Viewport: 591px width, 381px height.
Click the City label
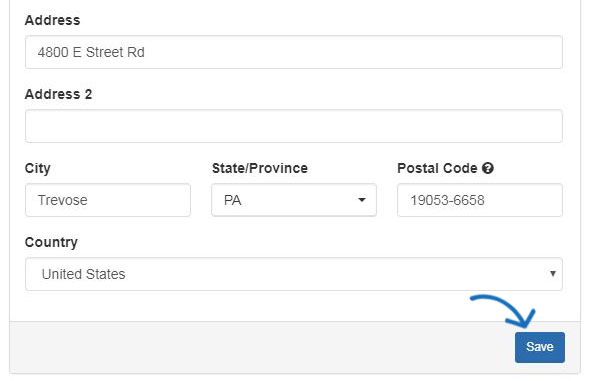pos(38,168)
